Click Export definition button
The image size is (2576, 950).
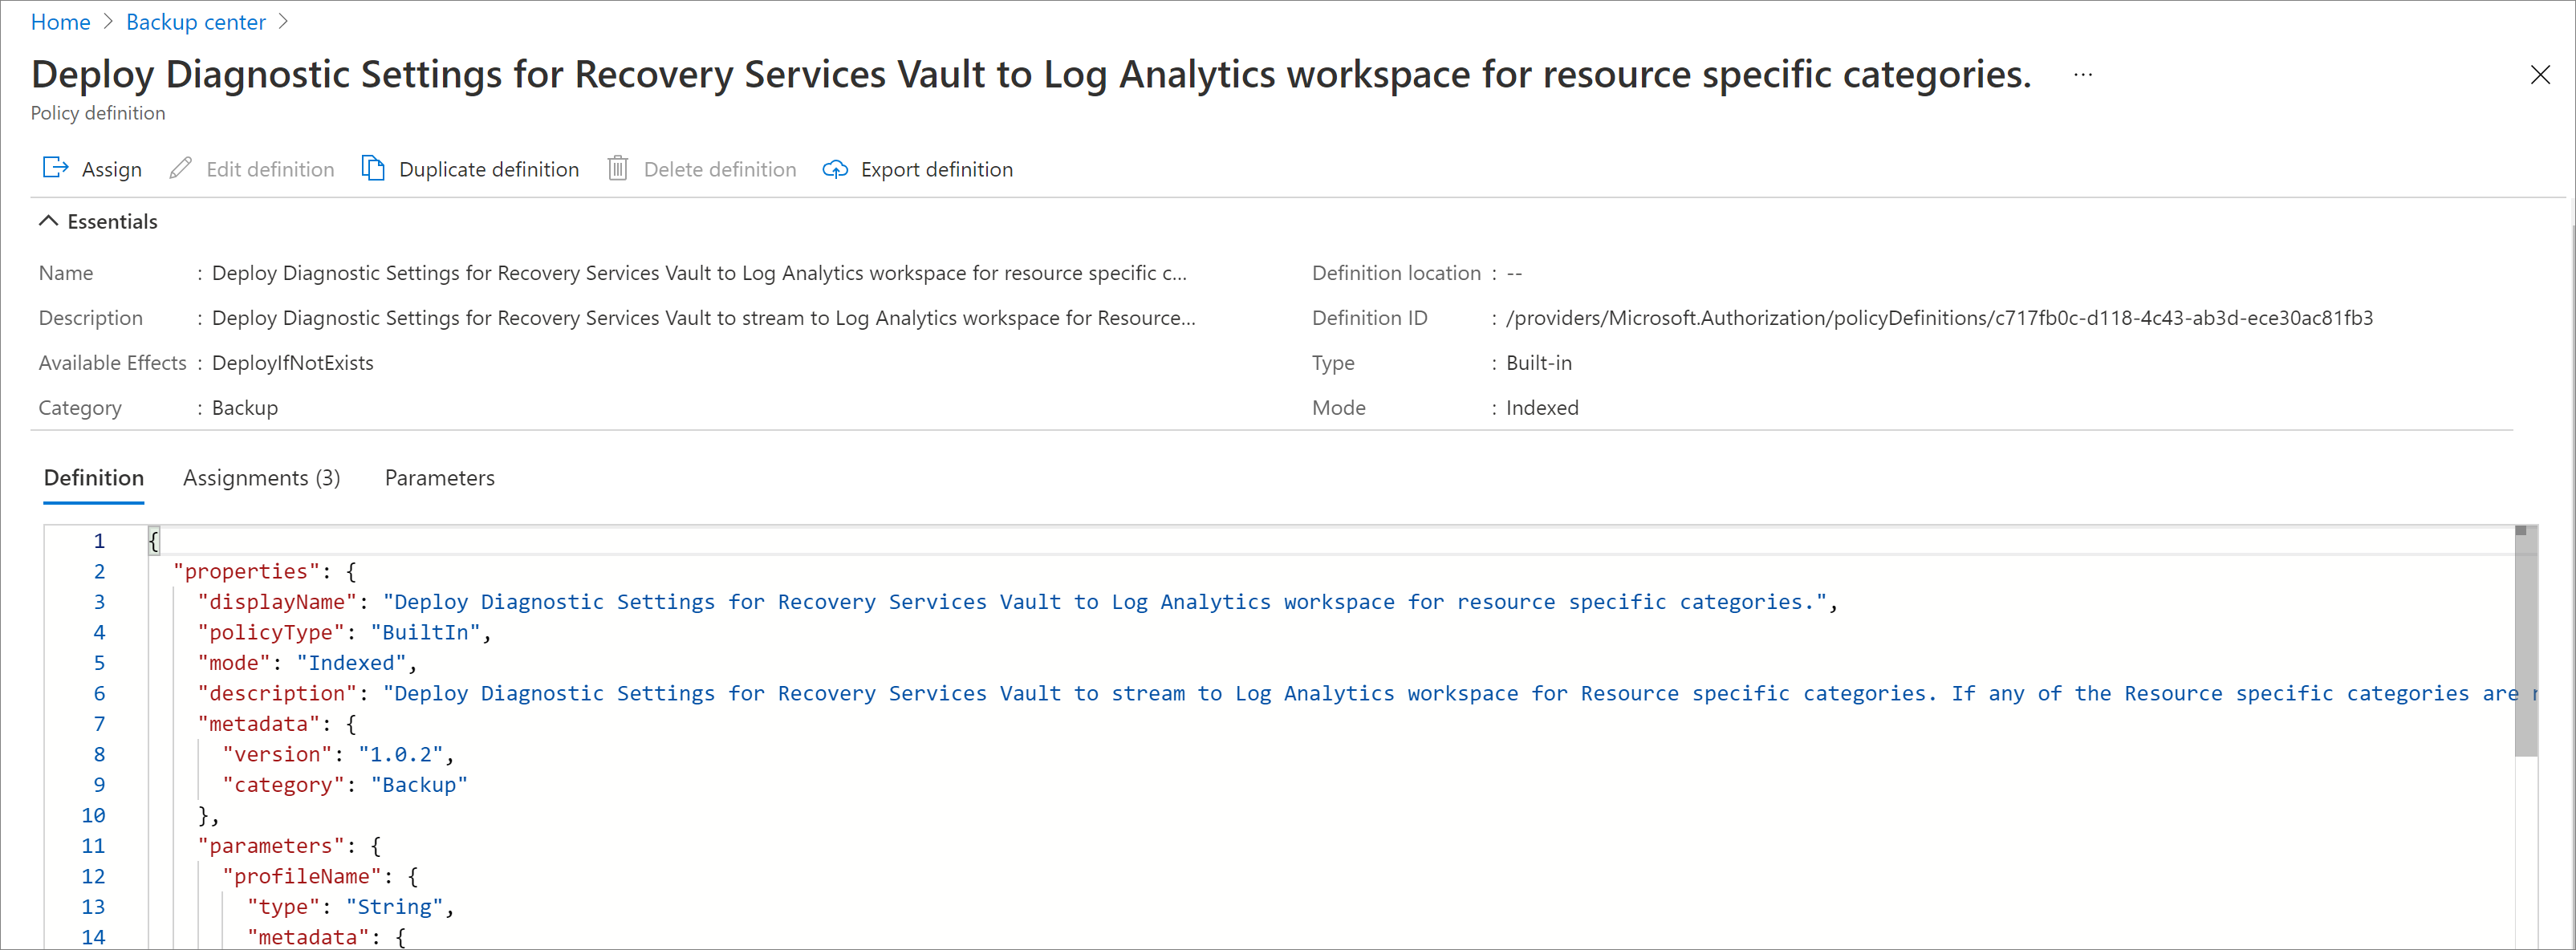(x=913, y=169)
